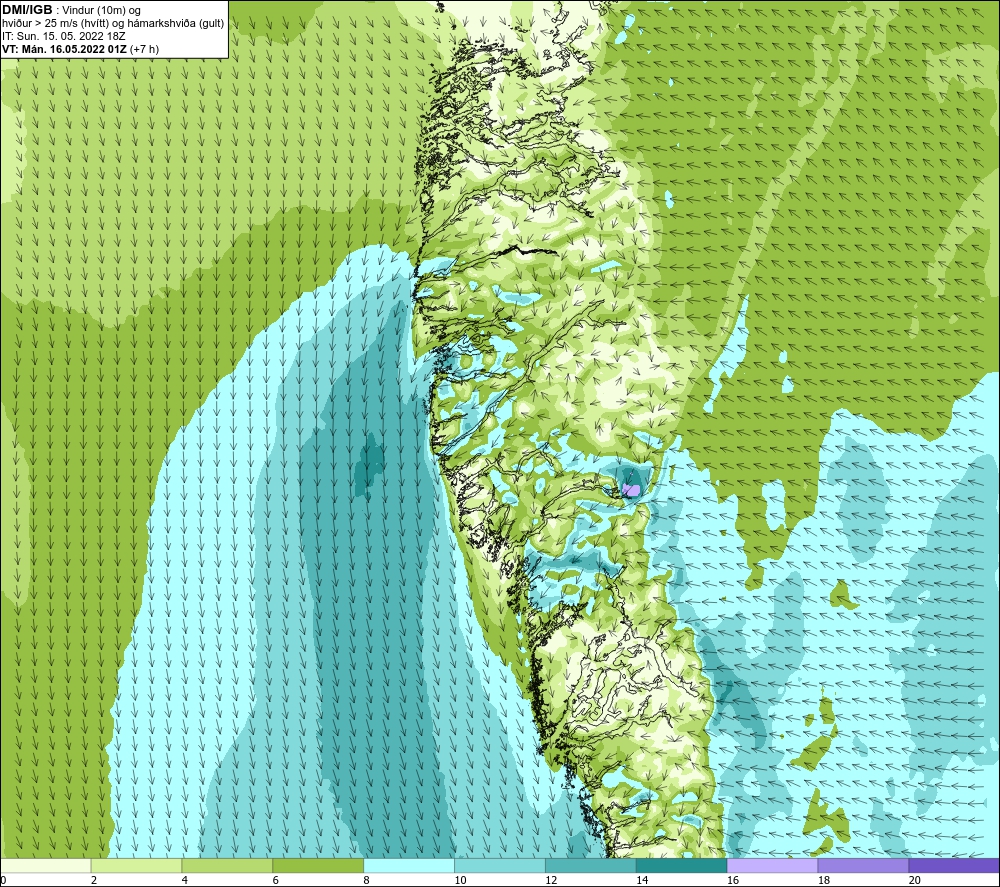
Task: Click the legend scale number 14
Action: coord(642,880)
